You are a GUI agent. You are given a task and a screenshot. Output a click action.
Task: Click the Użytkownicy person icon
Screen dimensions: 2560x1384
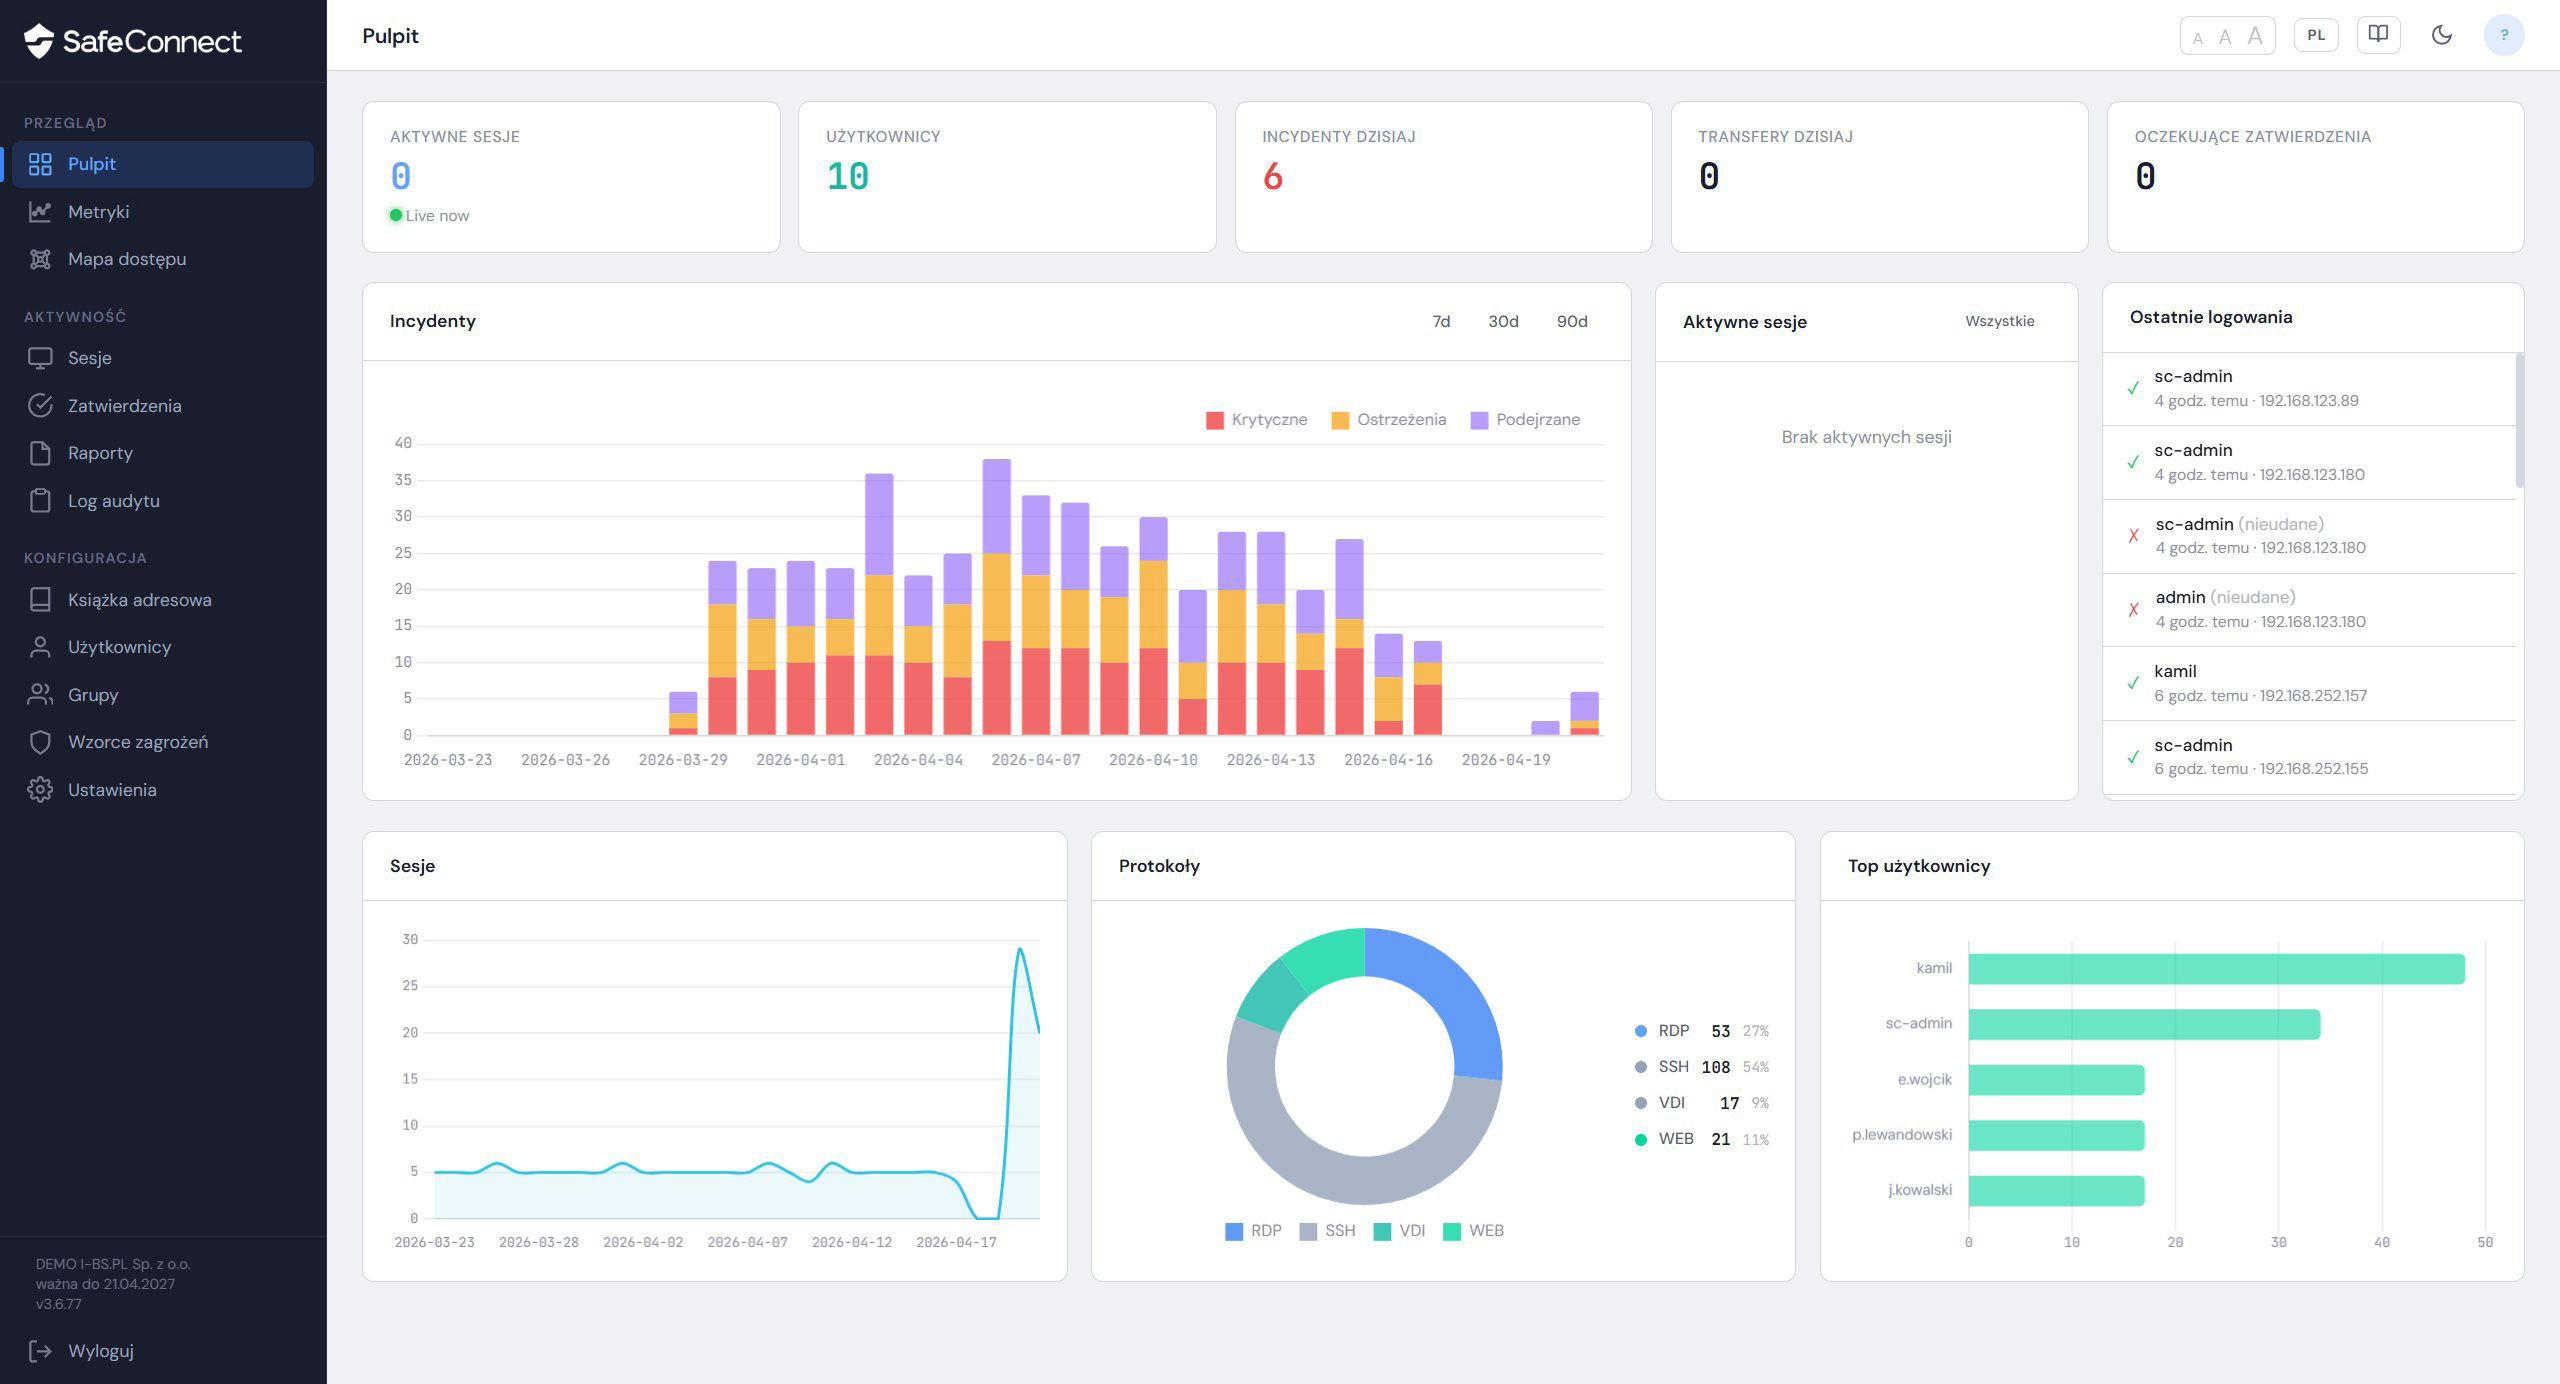click(x=40, y=647)
